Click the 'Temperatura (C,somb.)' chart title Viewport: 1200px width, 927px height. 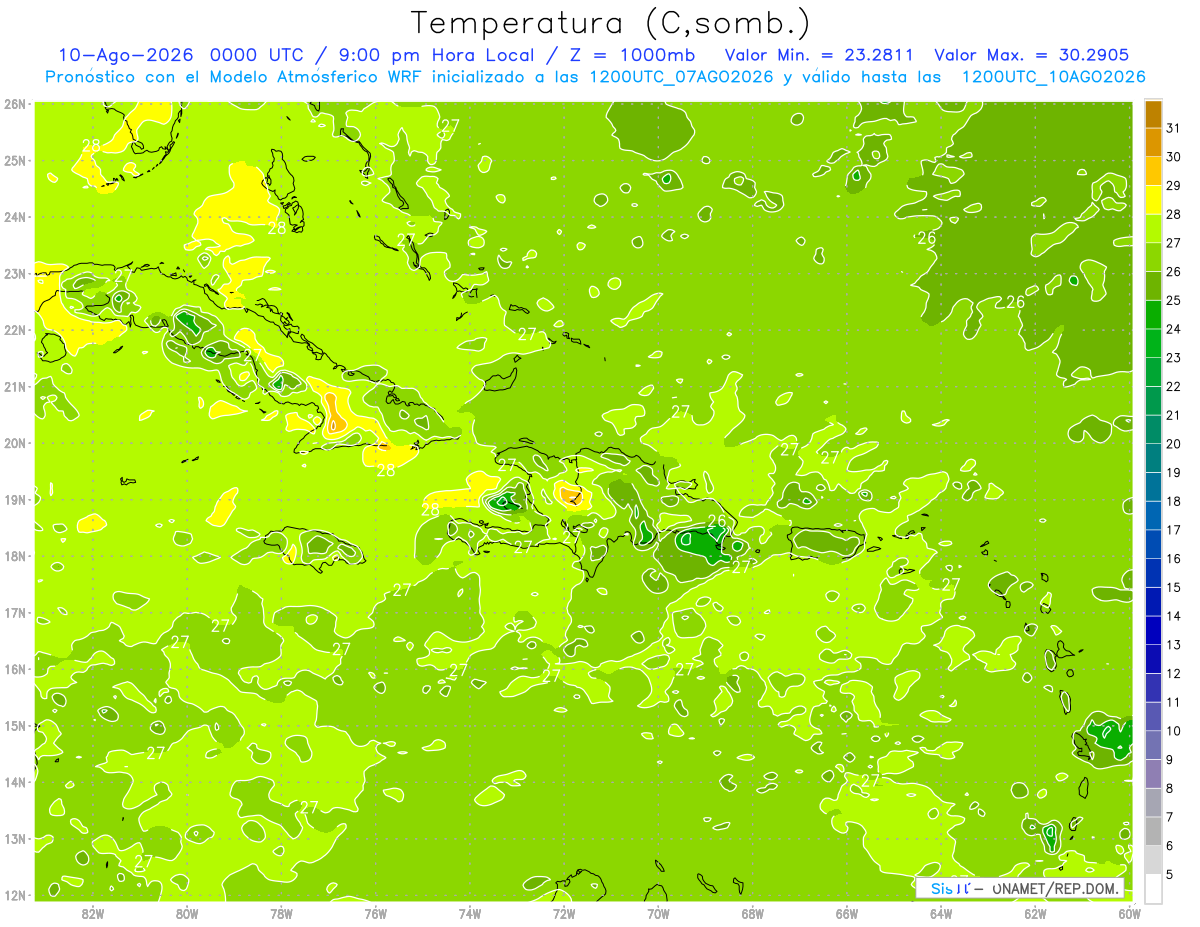(x=611, y=23)
